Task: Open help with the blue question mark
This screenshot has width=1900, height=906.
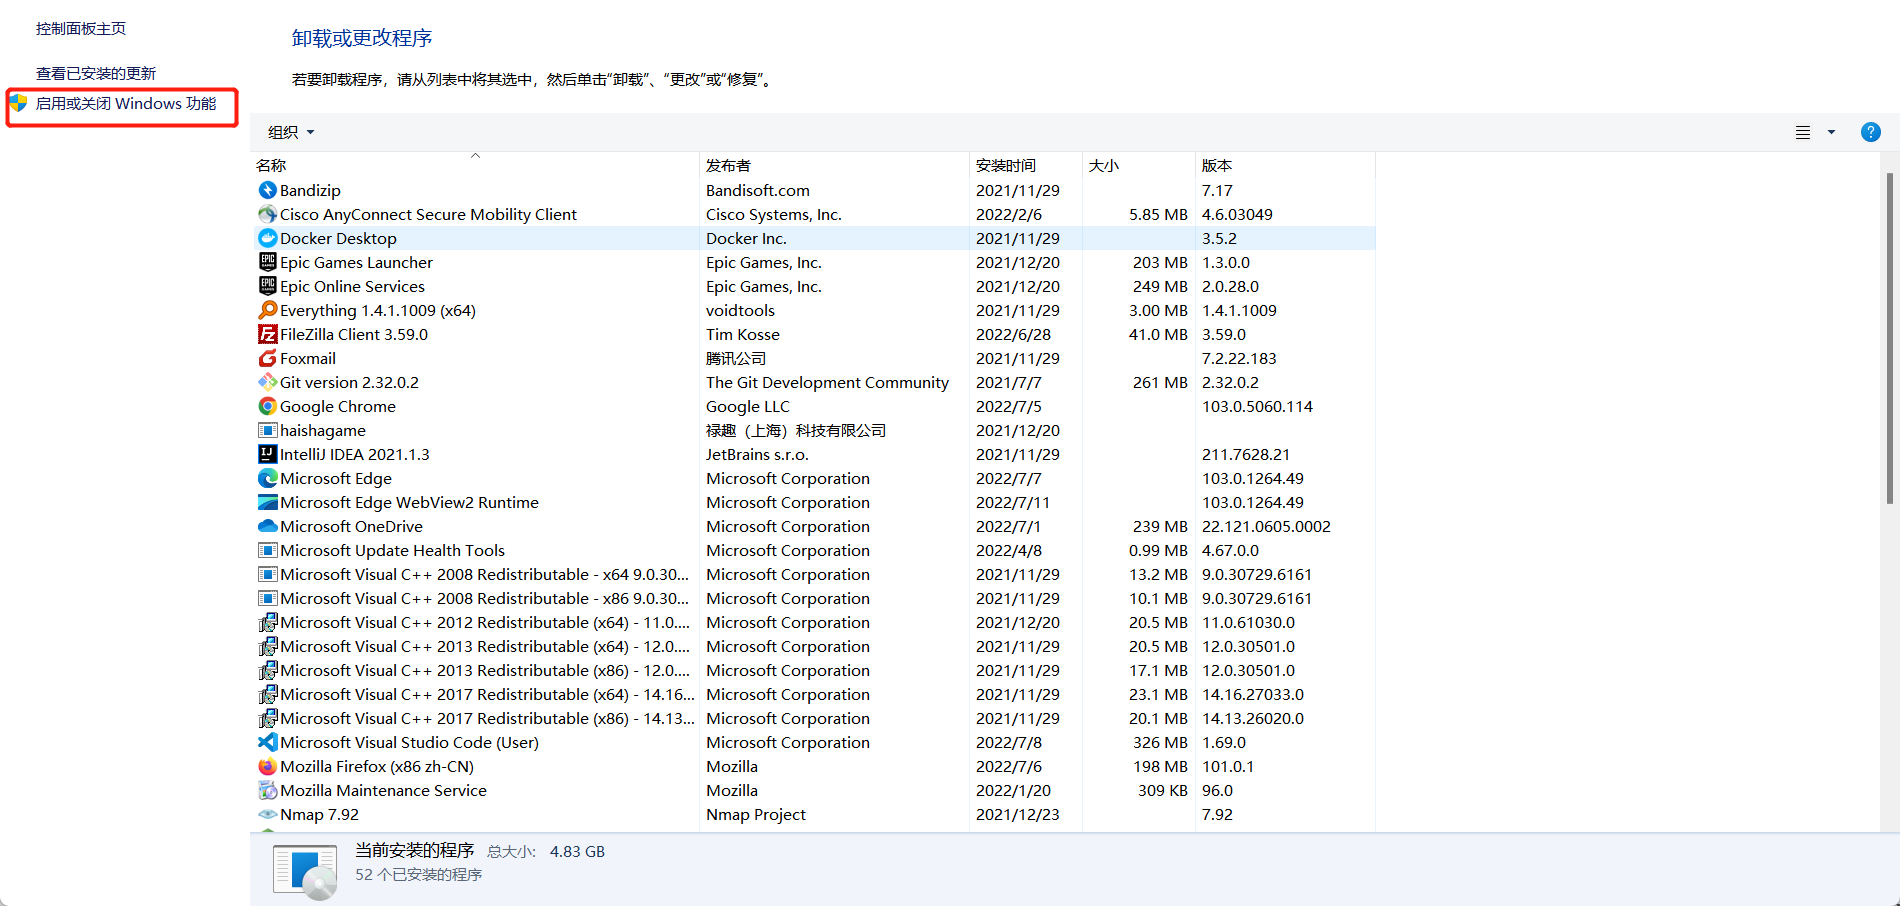Action: pos(1870,132)
